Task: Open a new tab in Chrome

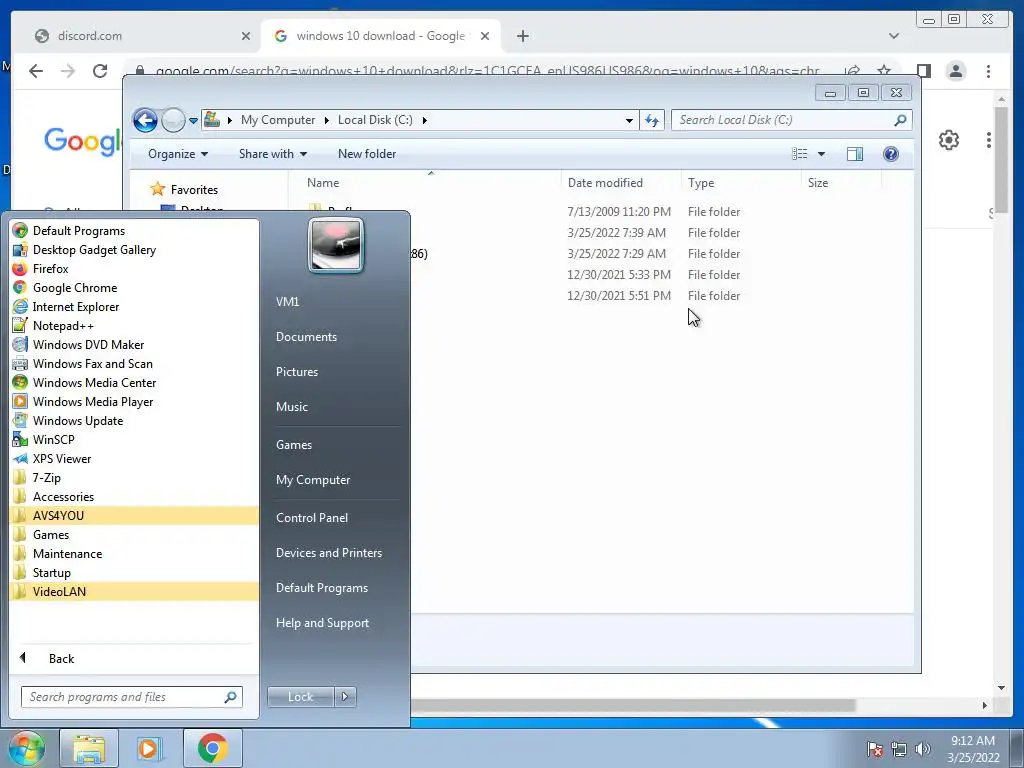Action: [522, 36]
